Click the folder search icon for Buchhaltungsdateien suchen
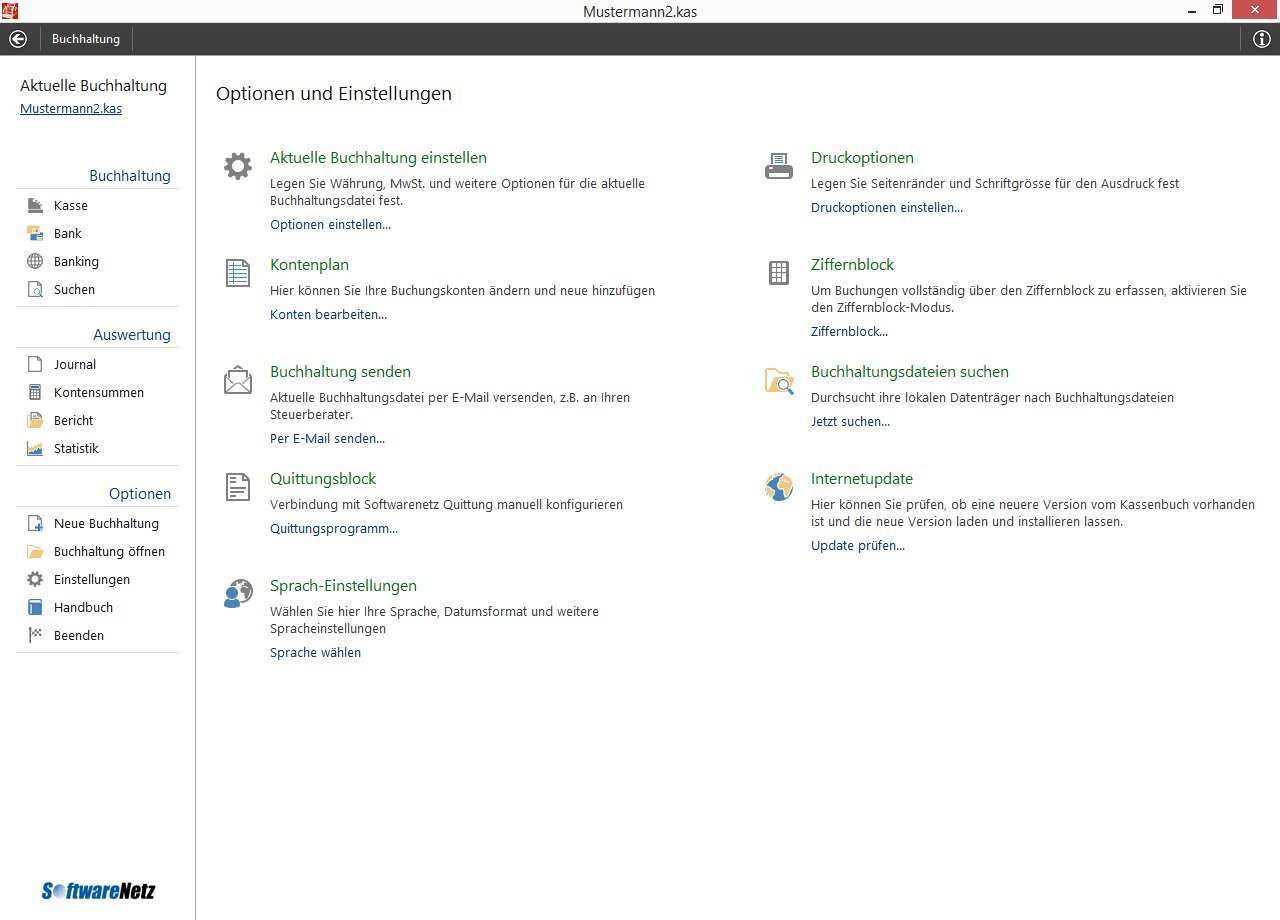The height and width of the screenshot is (920, 1280). pyautogui.click(x=779, y=380)
